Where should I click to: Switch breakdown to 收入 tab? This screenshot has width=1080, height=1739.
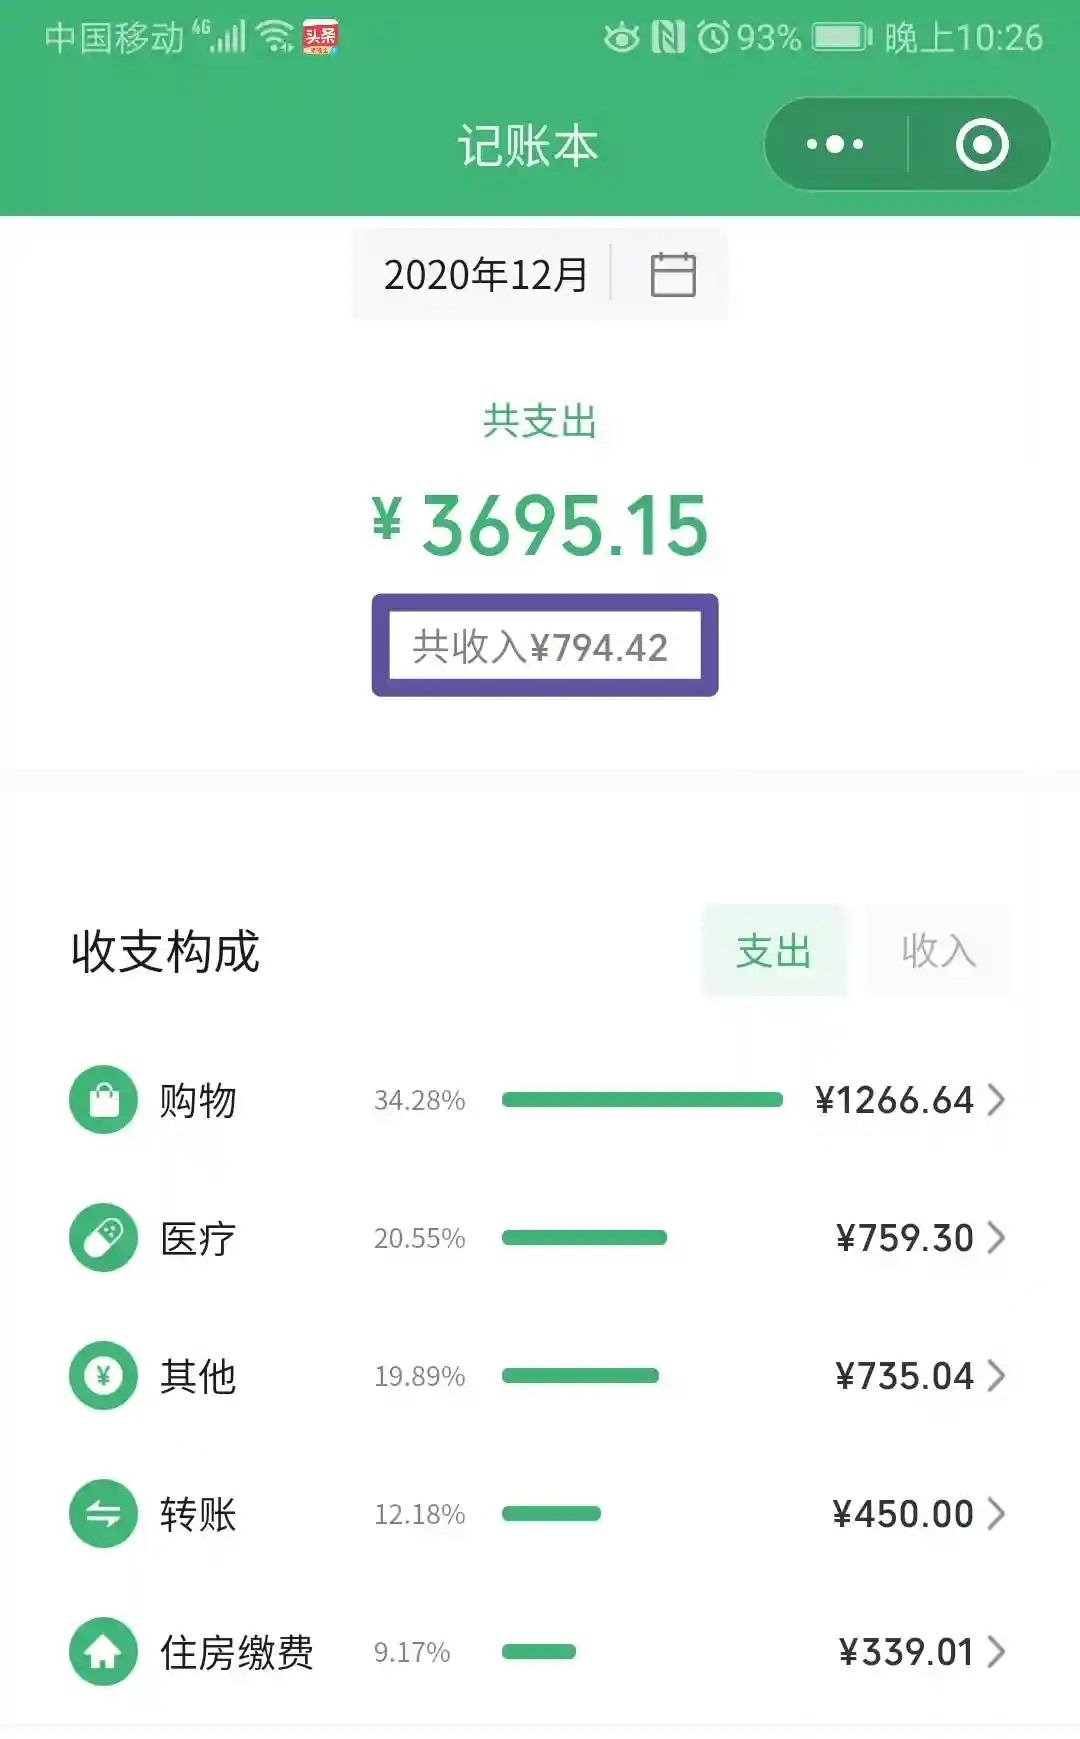pyautogui.click(x=938, y=951)
